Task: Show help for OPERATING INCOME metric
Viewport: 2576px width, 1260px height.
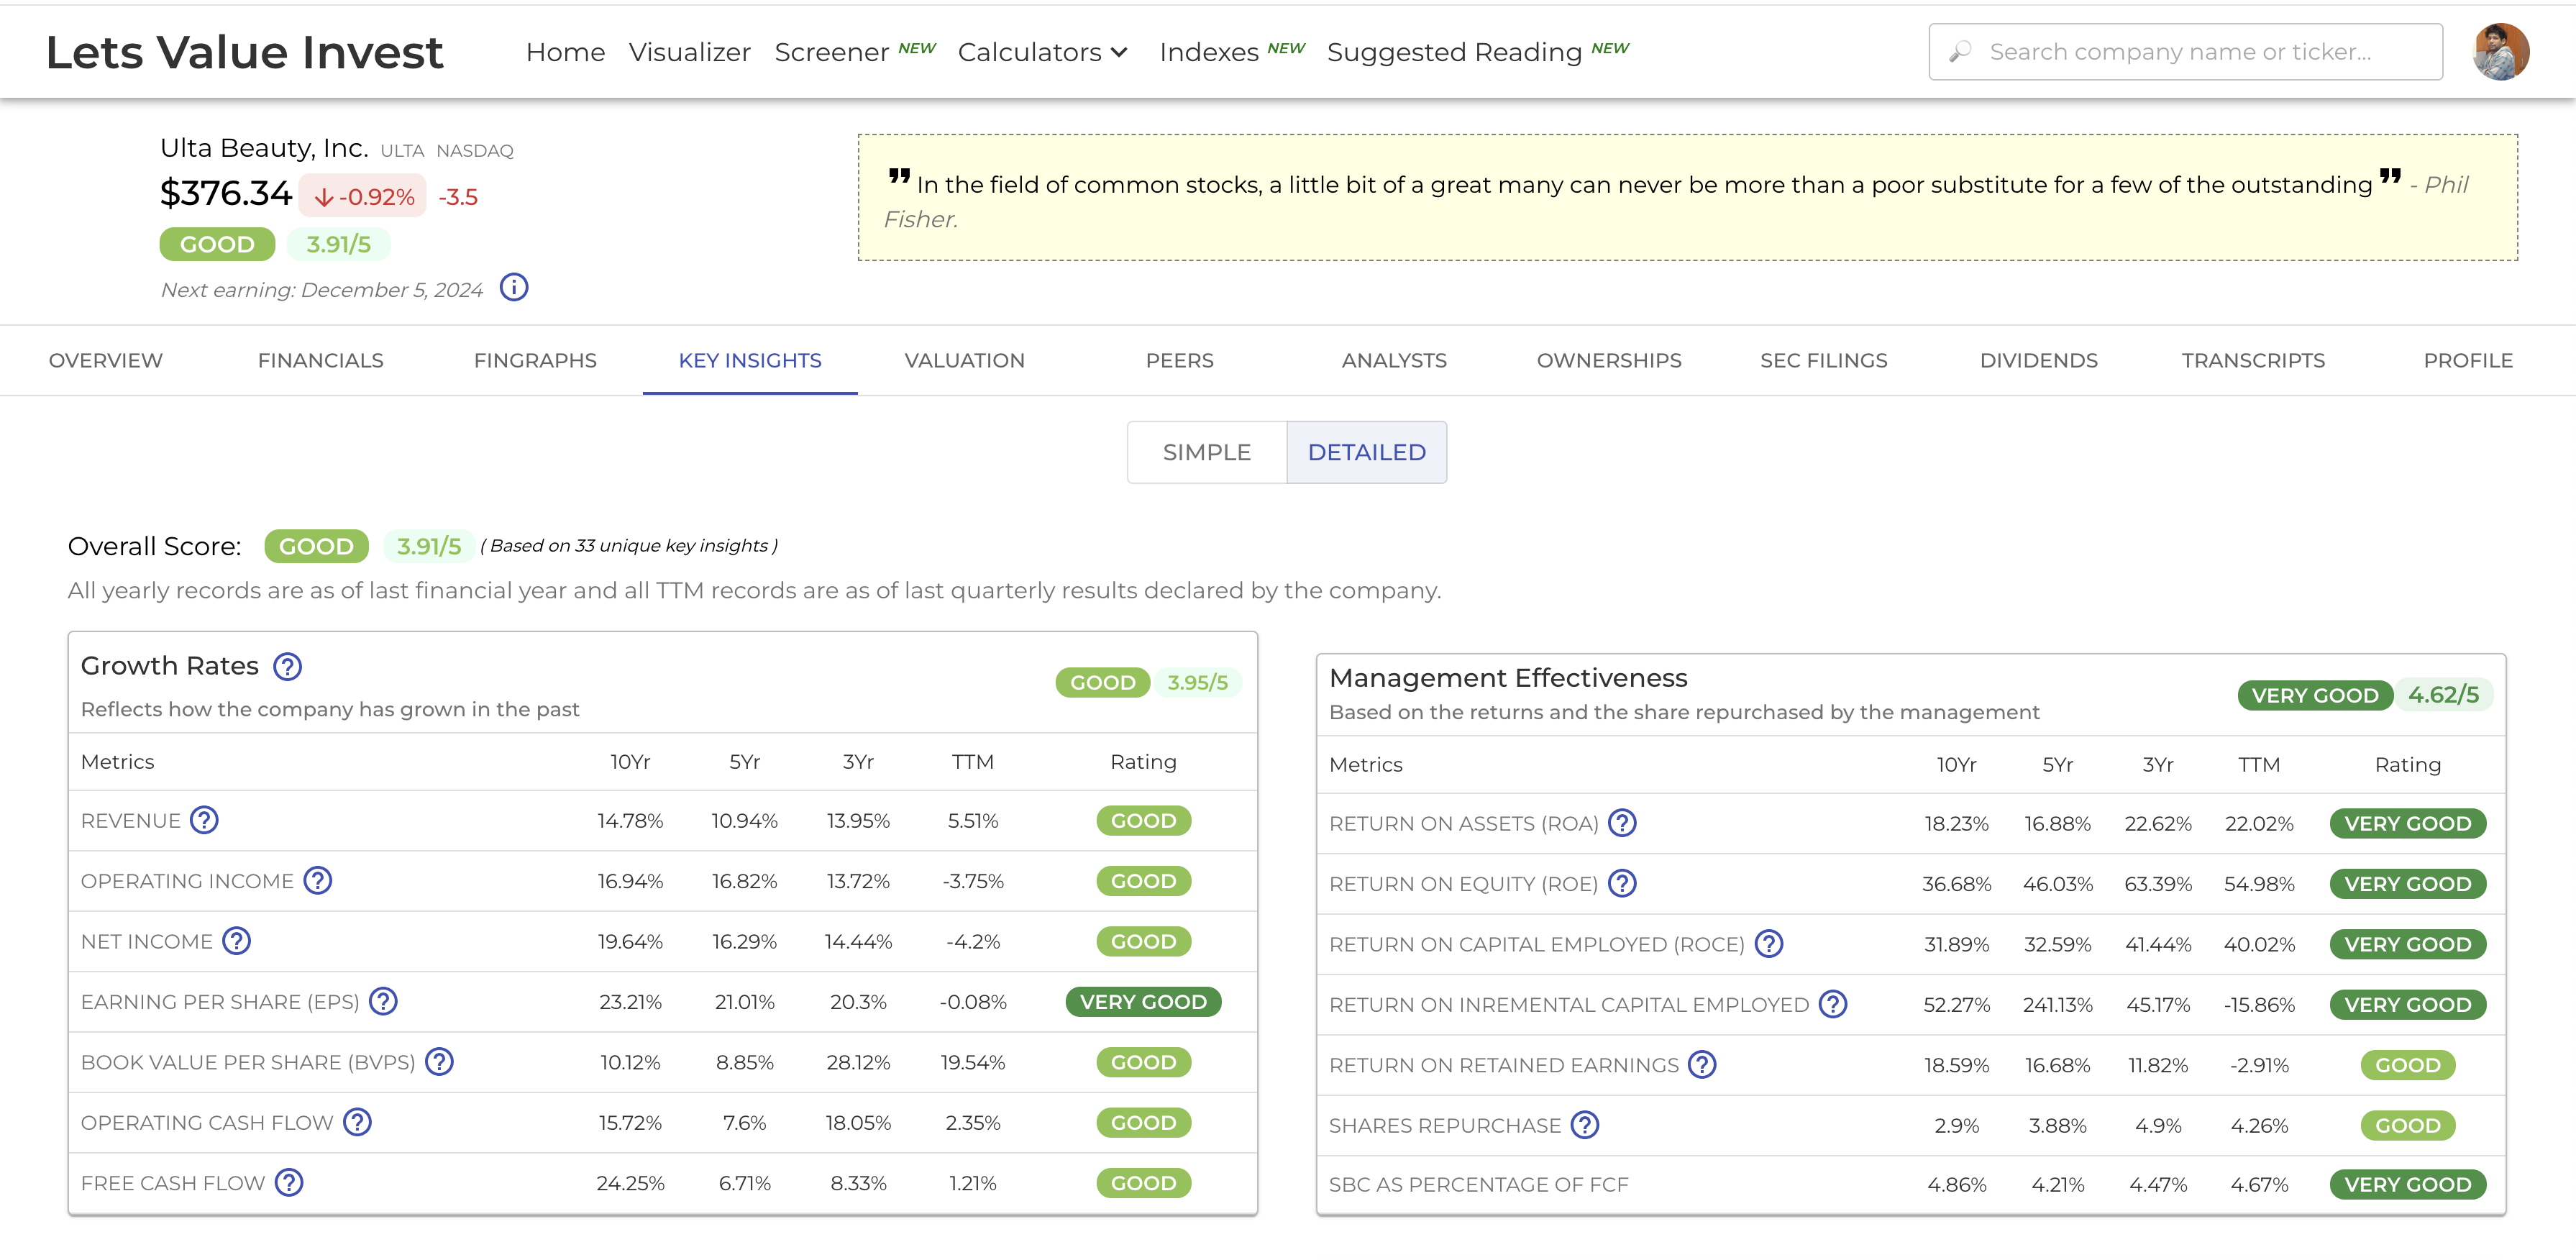Action: (318, 880)
